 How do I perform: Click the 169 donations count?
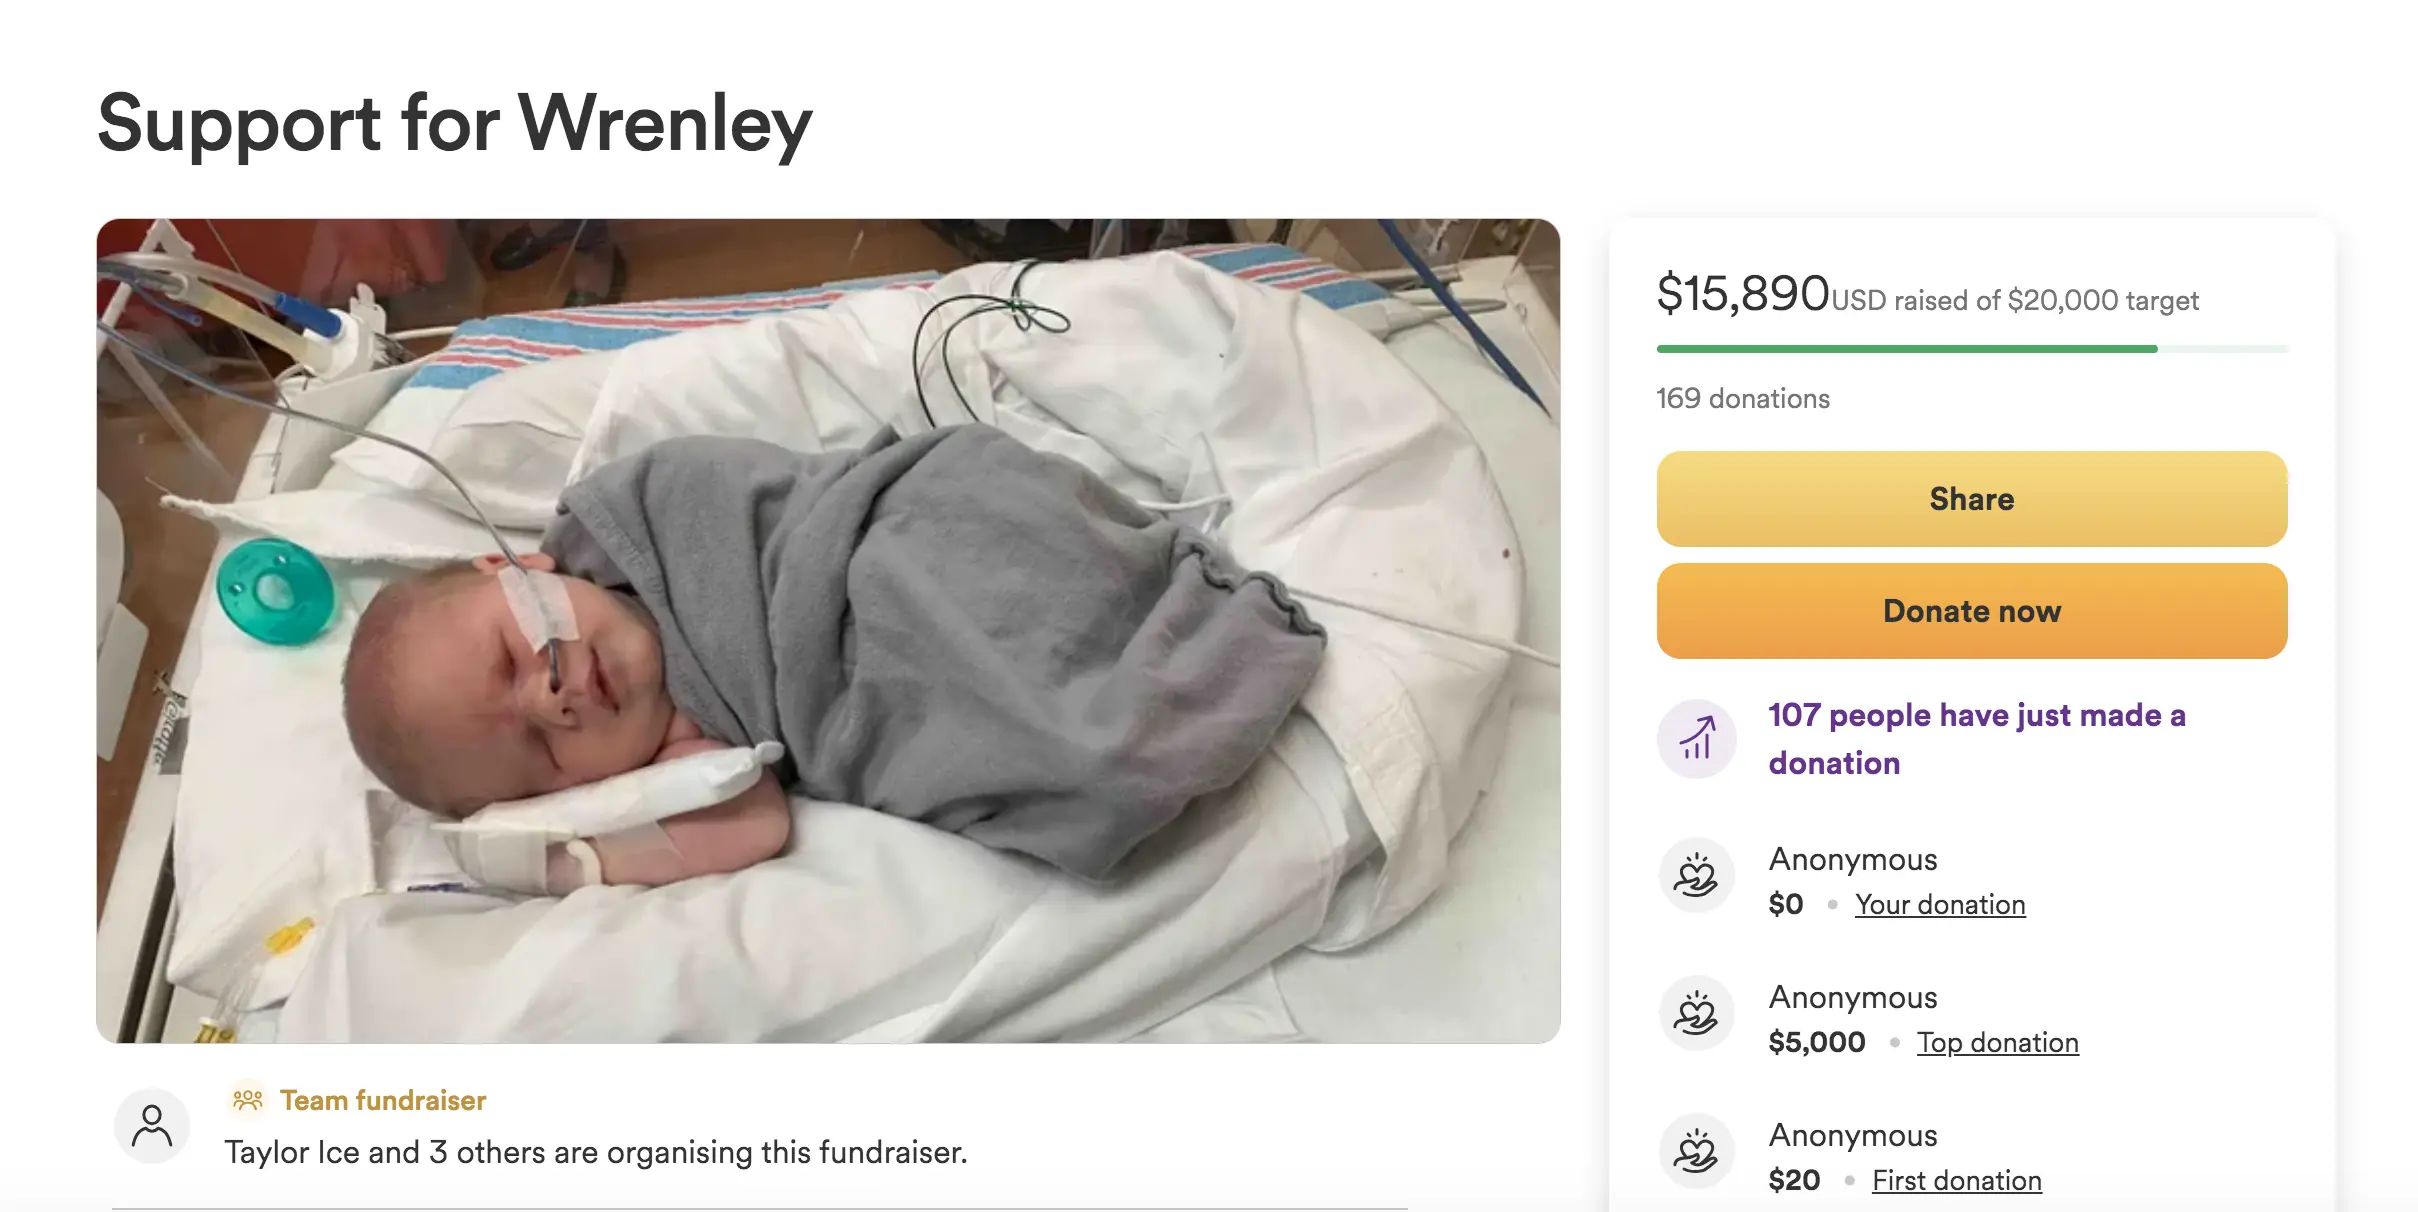(1742, 398)
